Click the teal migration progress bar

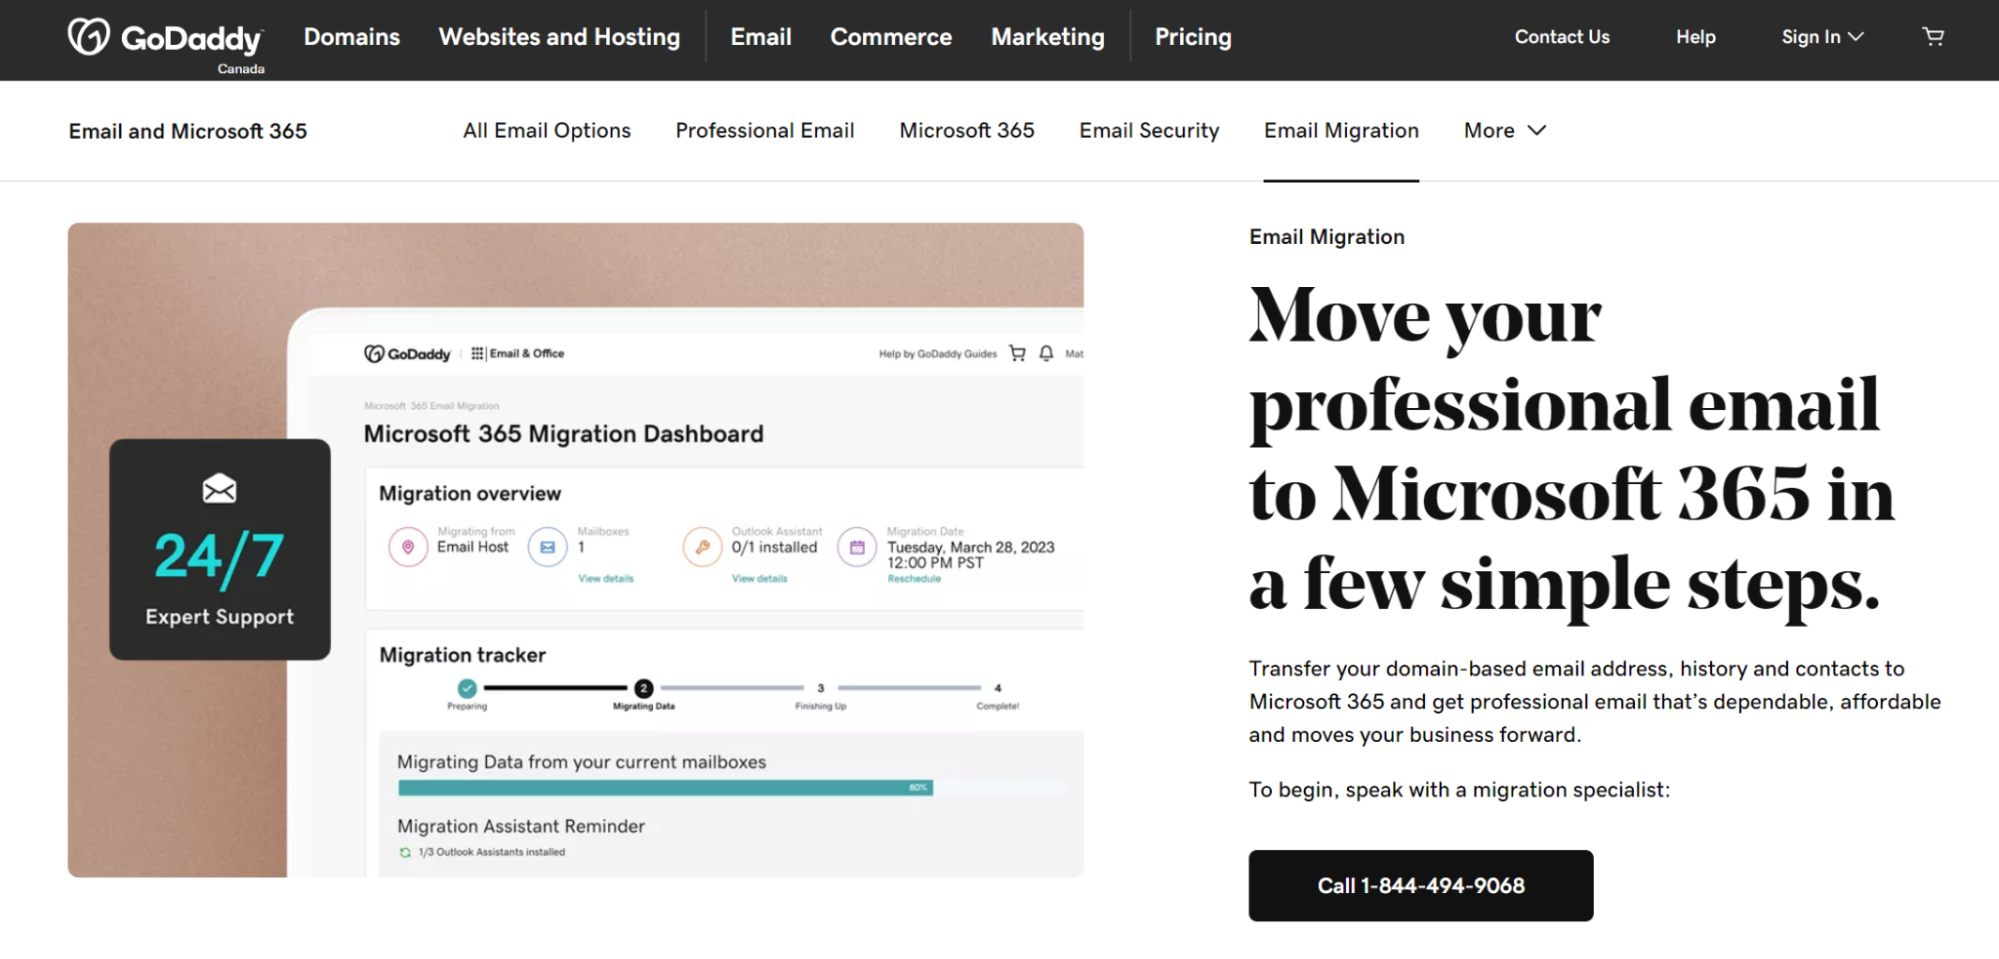[x=665, y=788]
